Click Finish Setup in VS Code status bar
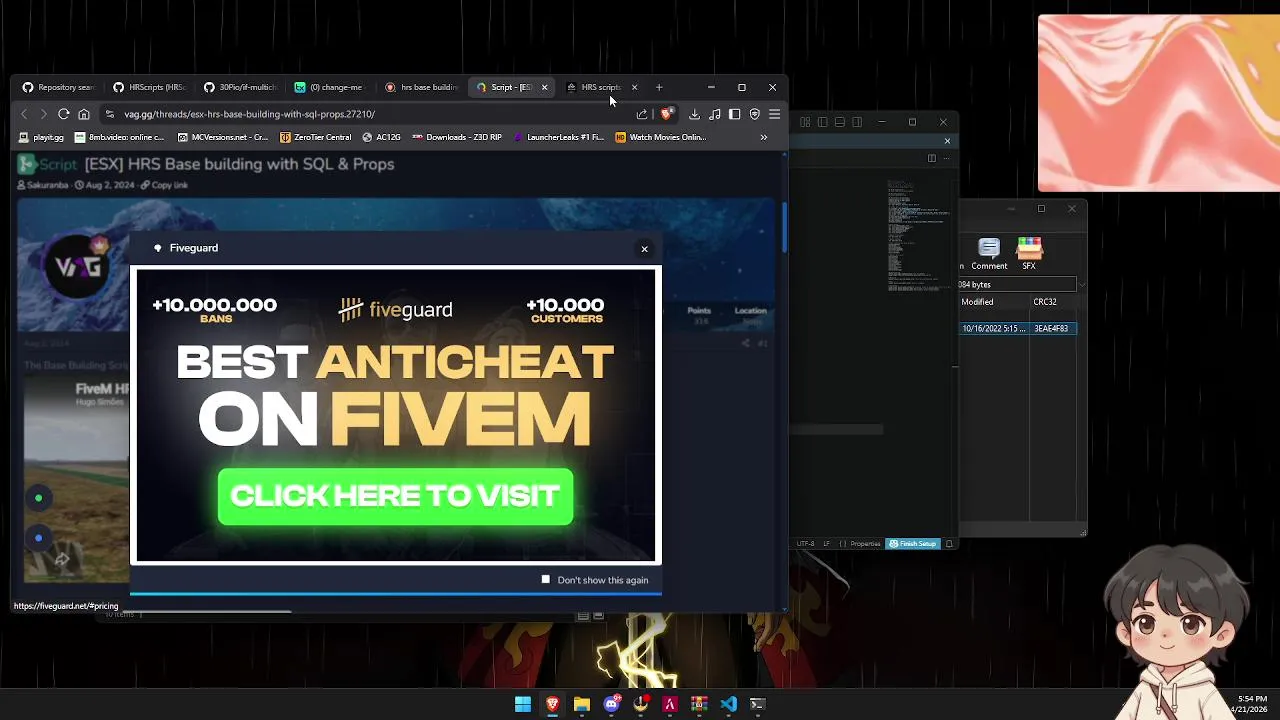Image resolution: width=1280 pixels, height=720 pixels. [913, 544]
